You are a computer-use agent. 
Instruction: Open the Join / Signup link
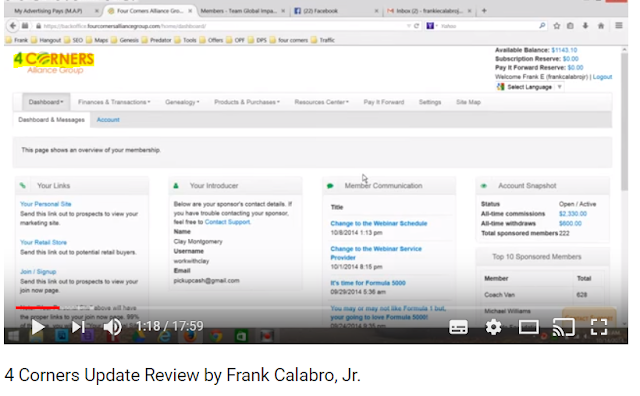pos(38,271)
